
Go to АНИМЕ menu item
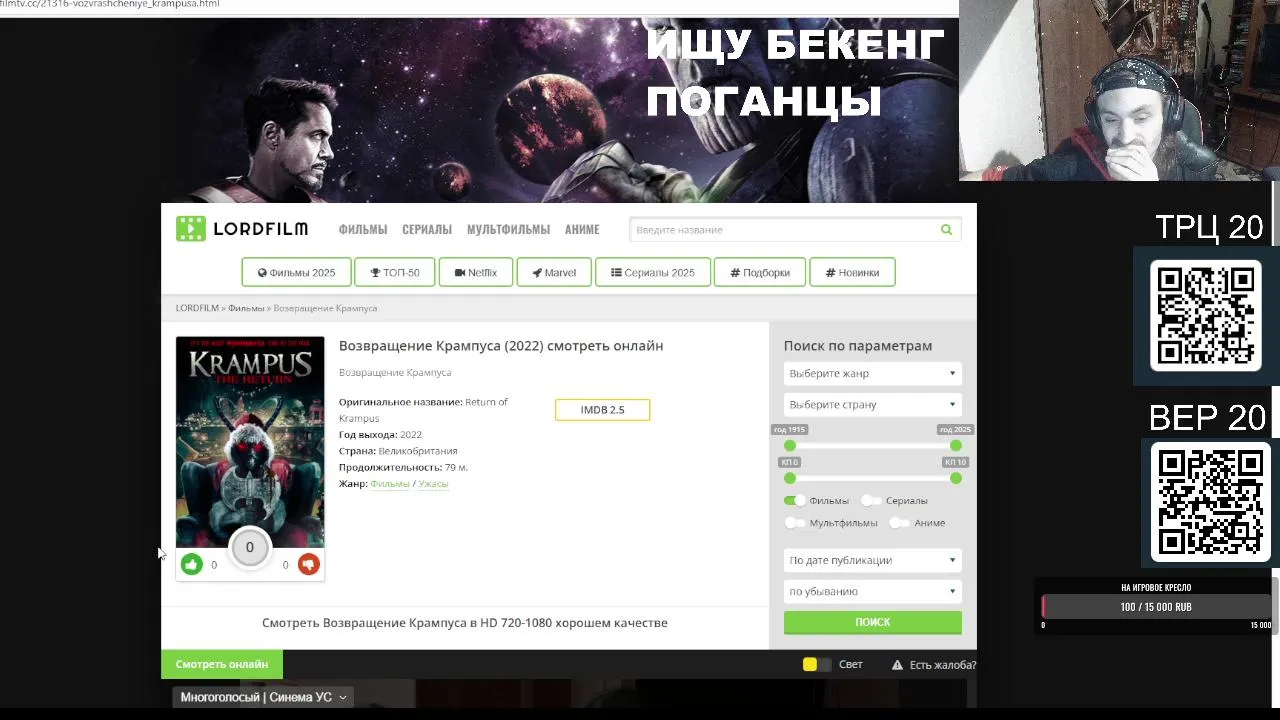[x=582, y=230]
